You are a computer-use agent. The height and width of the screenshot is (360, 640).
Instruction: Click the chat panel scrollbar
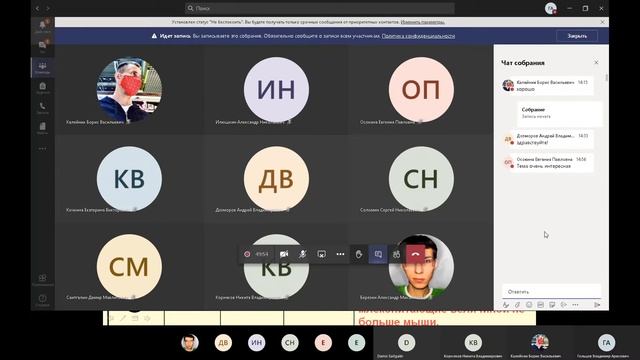click(x=606, y=77)
